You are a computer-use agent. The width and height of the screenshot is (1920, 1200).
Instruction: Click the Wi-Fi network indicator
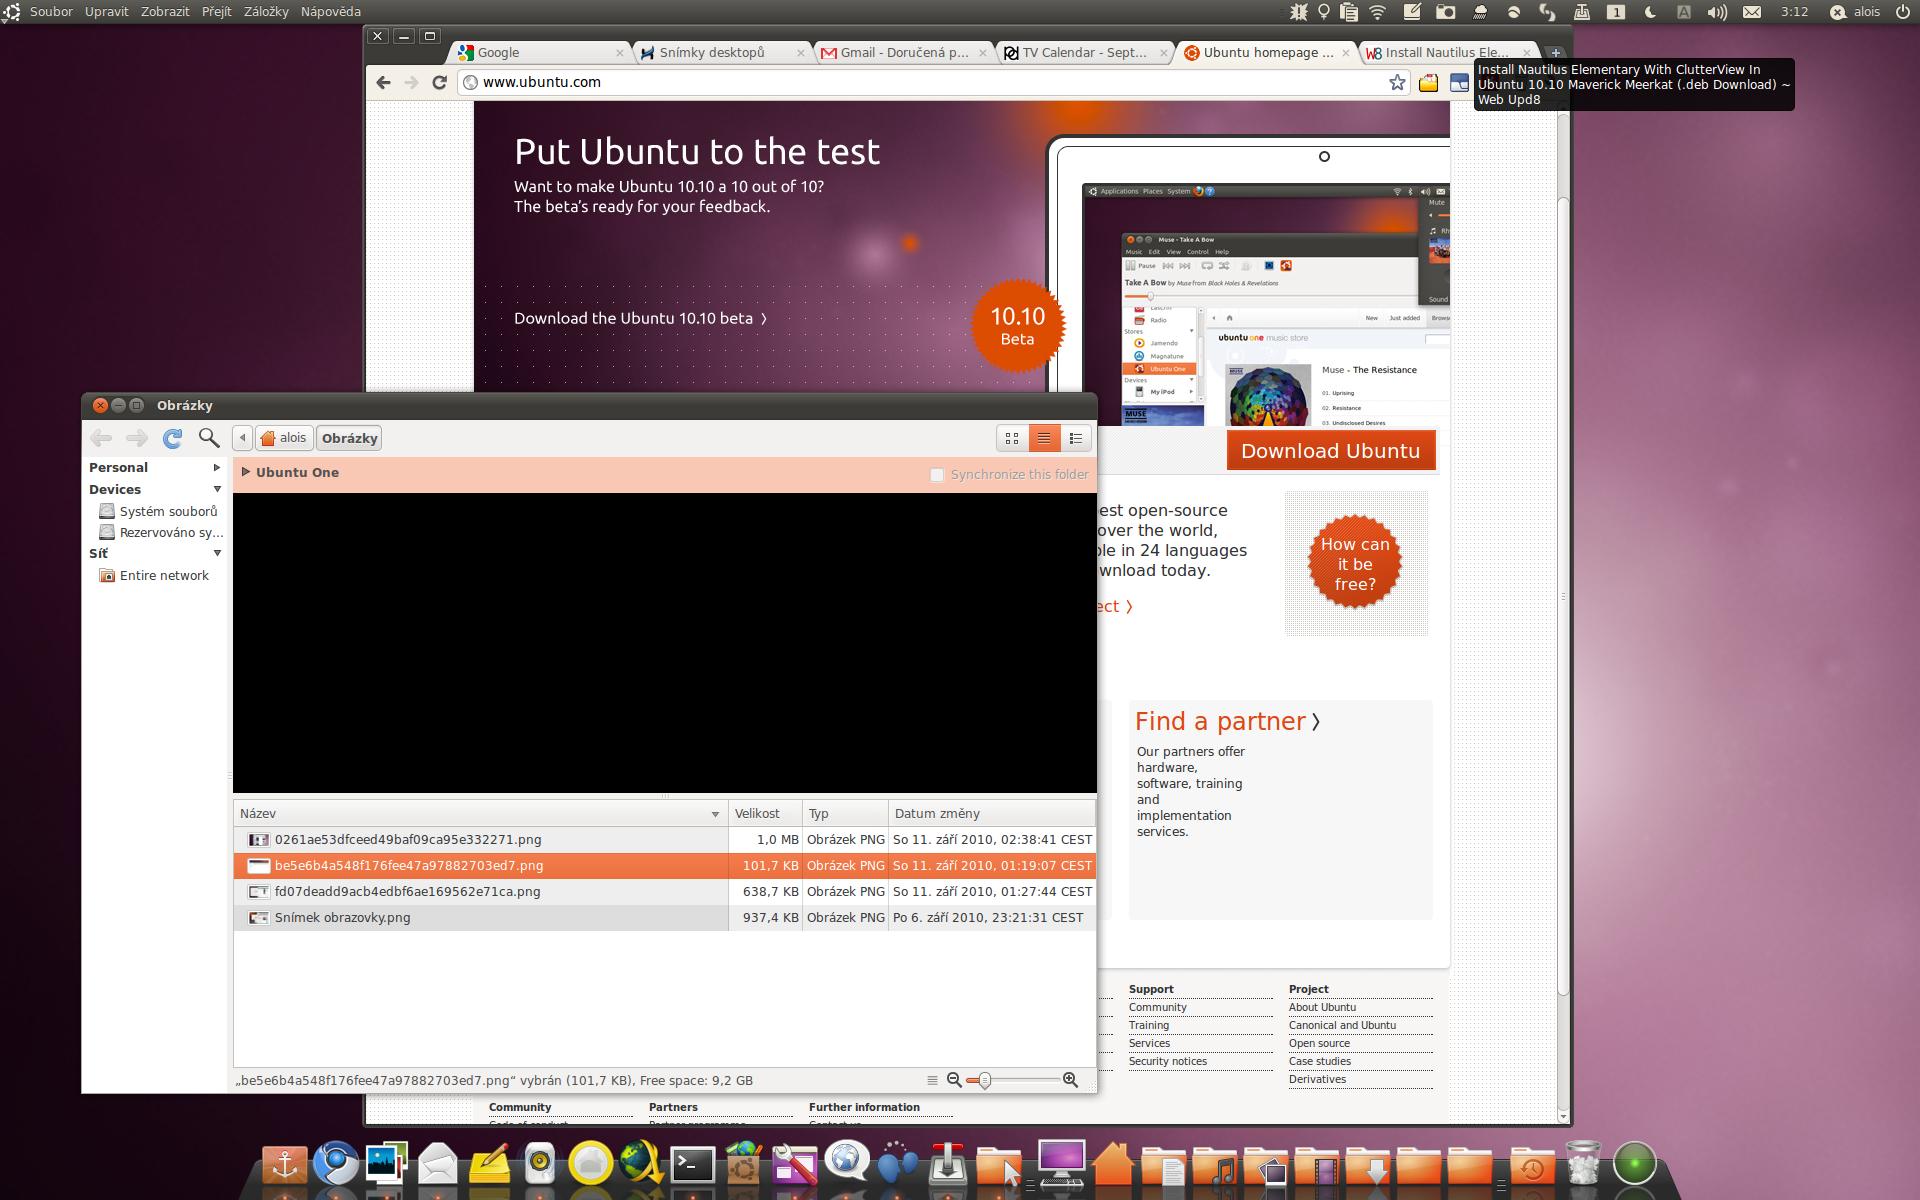point(1377,12)
